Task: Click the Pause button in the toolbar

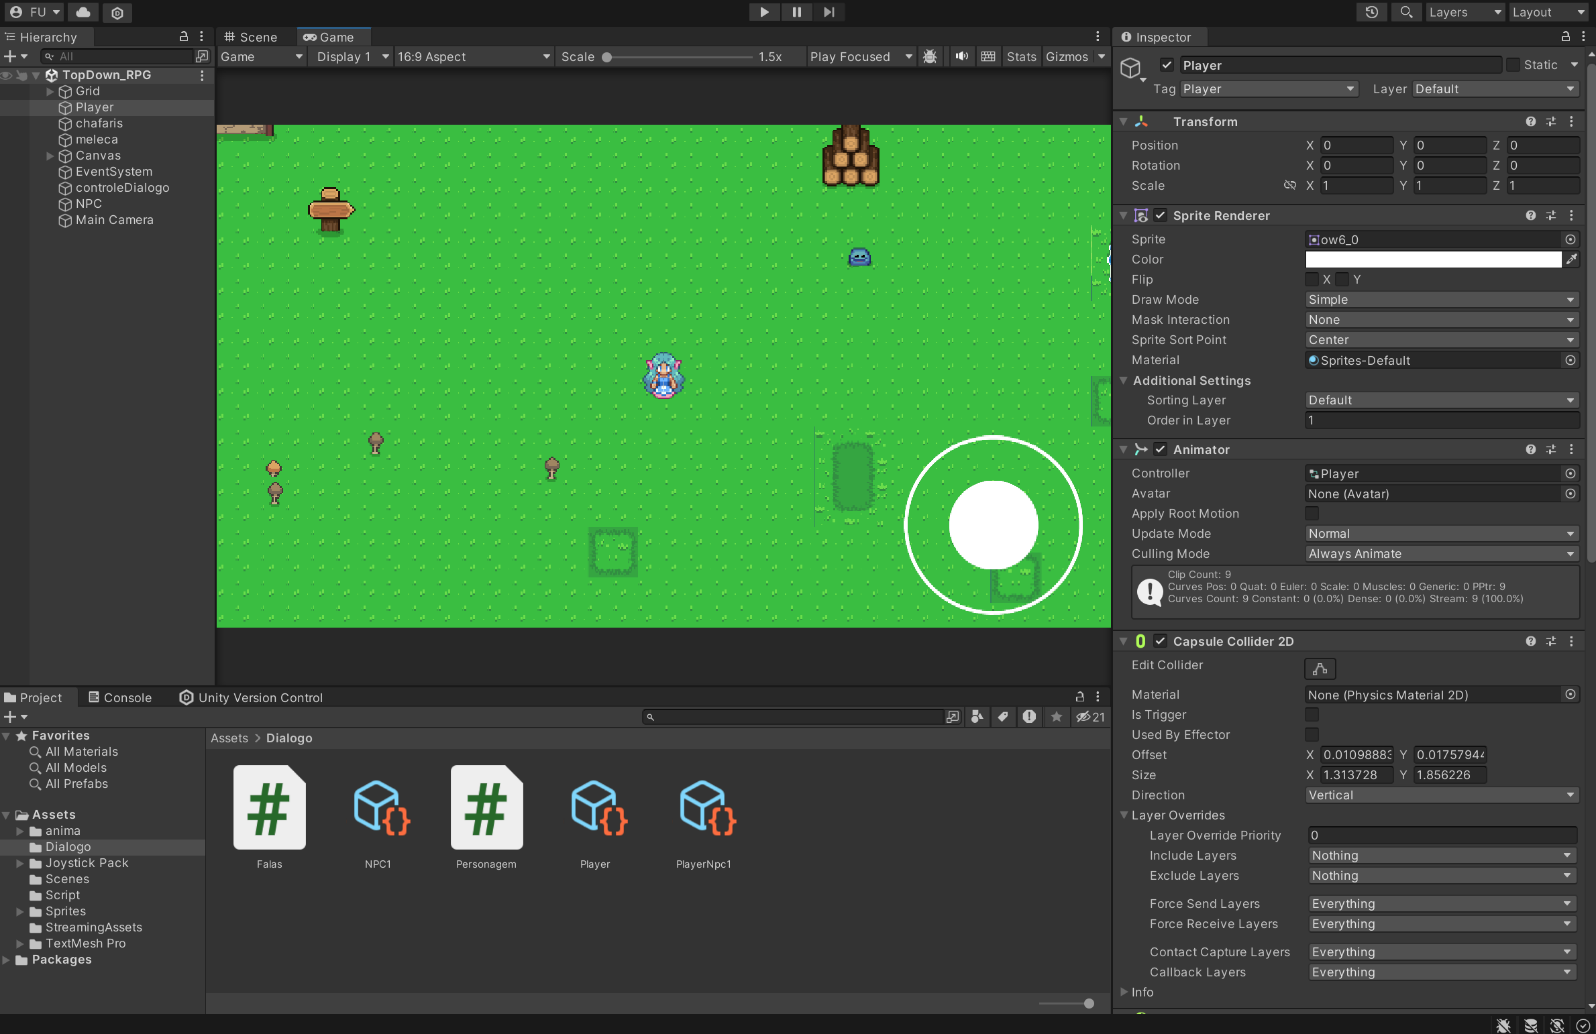Action: (x=796, y=12)
